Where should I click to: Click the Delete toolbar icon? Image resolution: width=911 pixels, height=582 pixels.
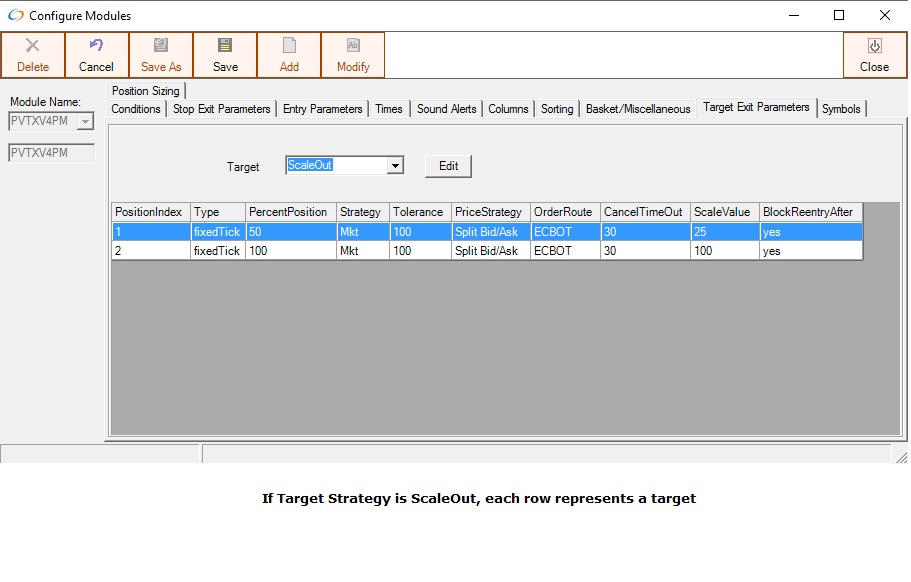point(33,46)
